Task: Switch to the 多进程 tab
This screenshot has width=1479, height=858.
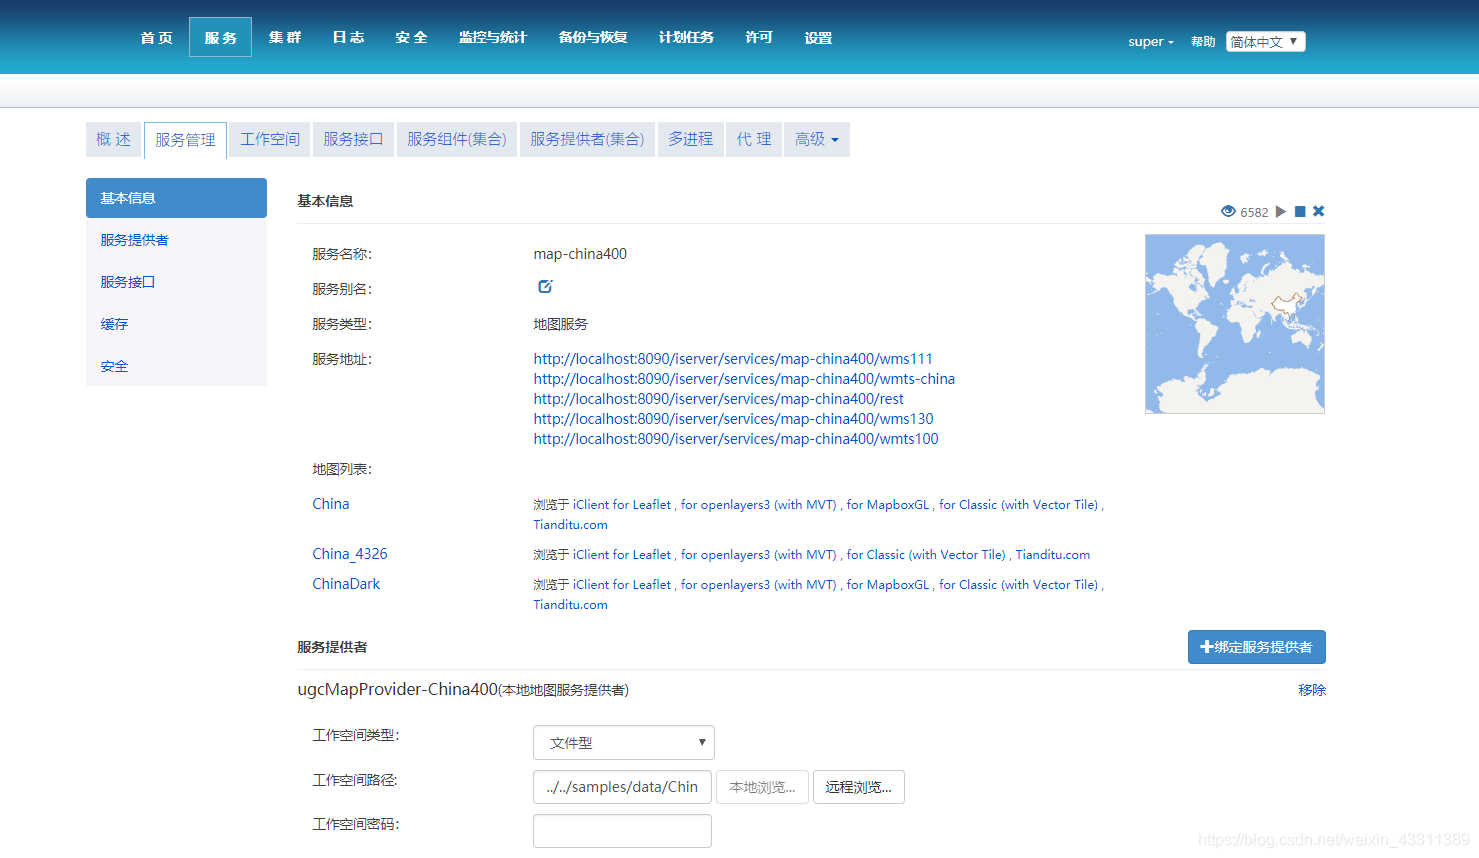Action: tap(691, 139)
